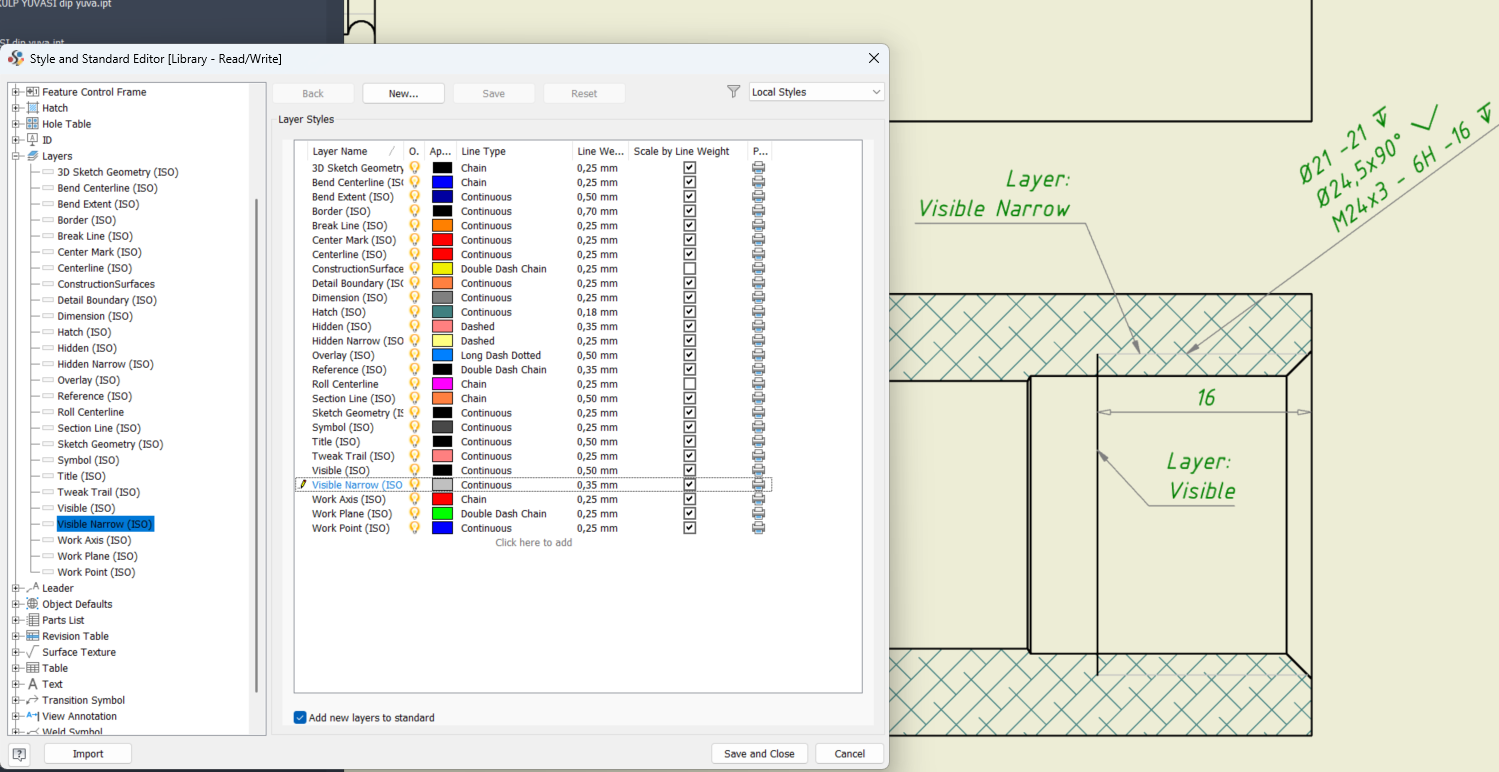
Task: Uncheck Scale by Line Weight for Hatch (ISO)
Action: click(x=689, y=312)
